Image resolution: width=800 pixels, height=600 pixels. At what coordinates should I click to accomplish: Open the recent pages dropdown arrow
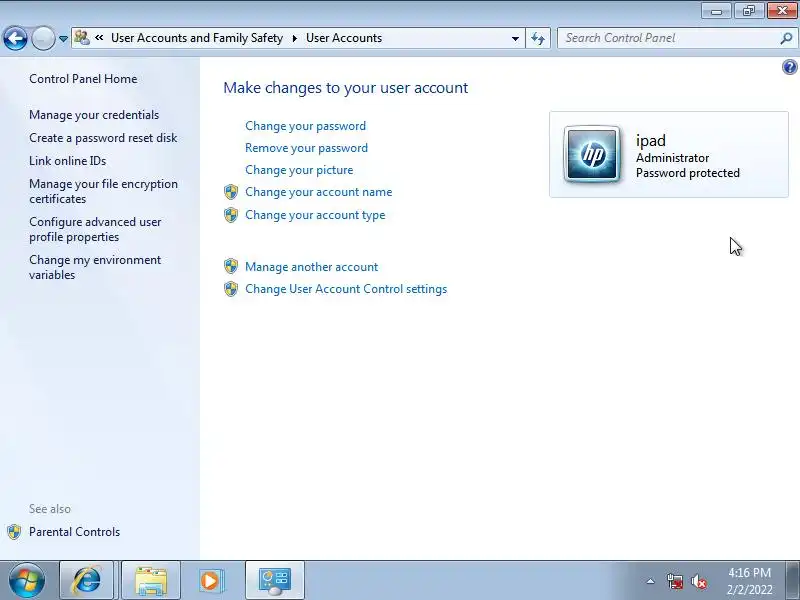(x=63, y=39)
